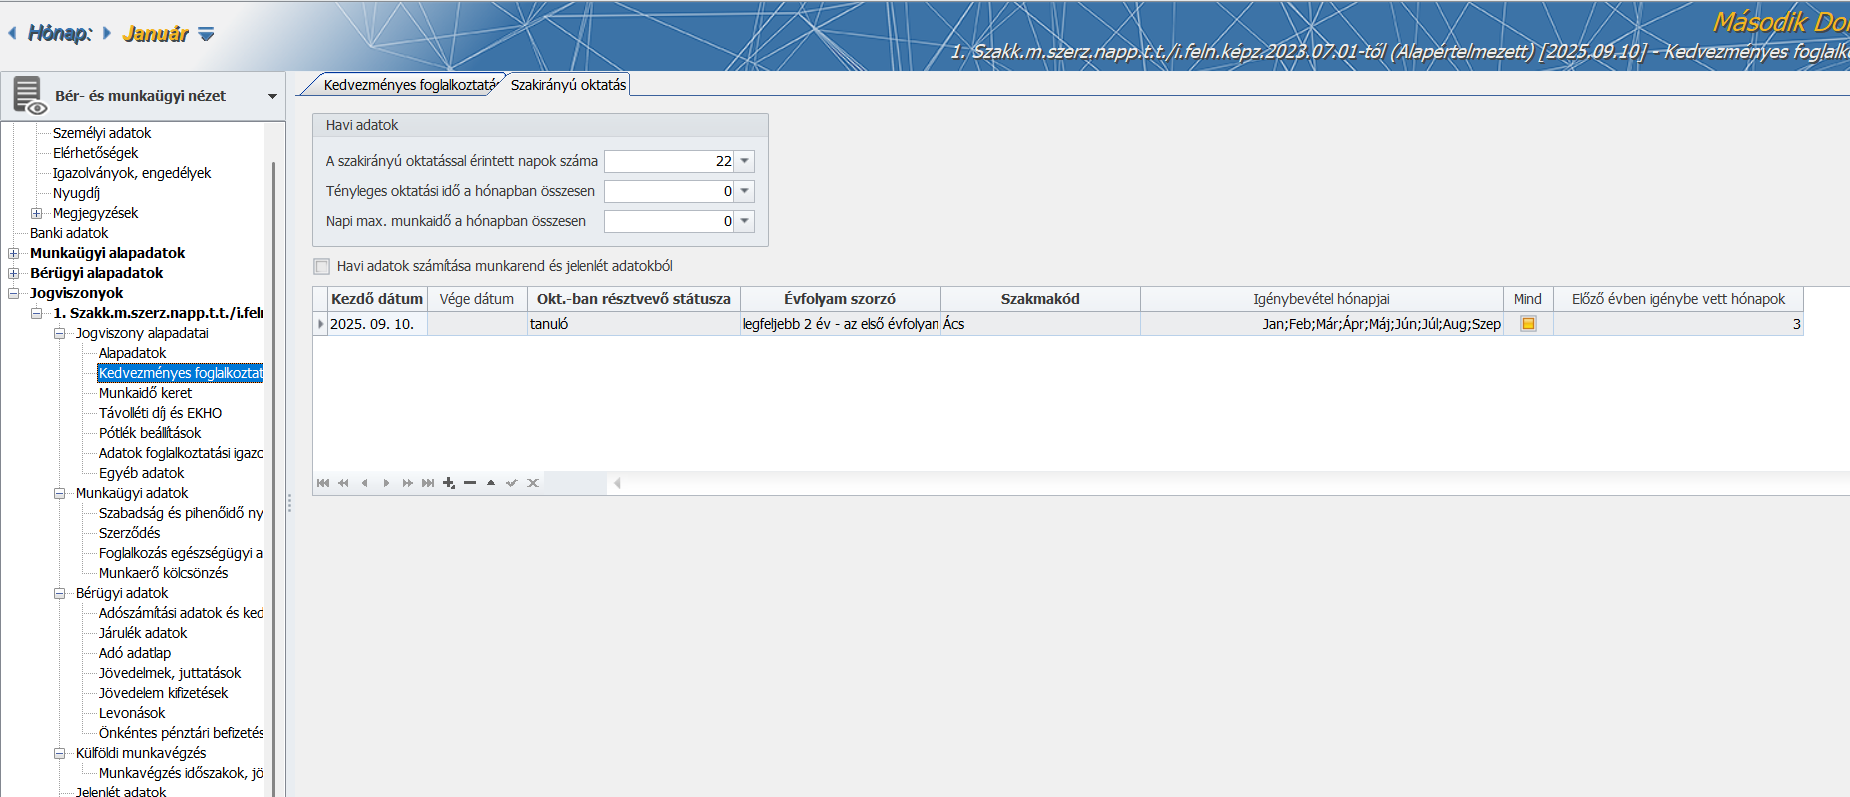Open dropdown for Napi max. munkaidő
This screenshot has height=797, width=1850.
click(745, 221)
